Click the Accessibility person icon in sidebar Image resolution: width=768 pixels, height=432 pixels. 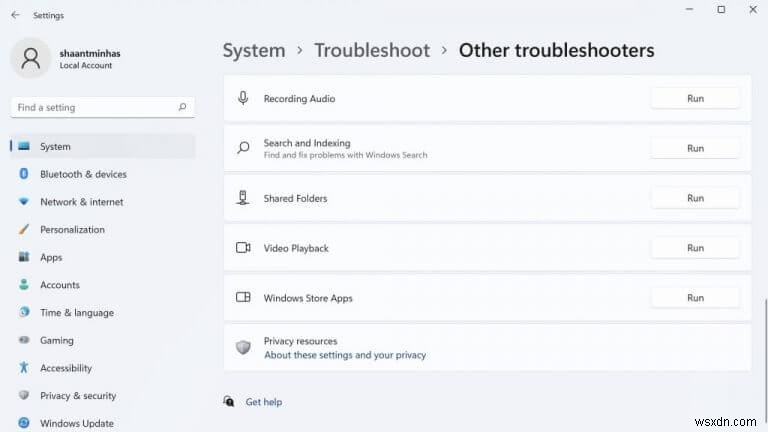click(x=24, y=368)
